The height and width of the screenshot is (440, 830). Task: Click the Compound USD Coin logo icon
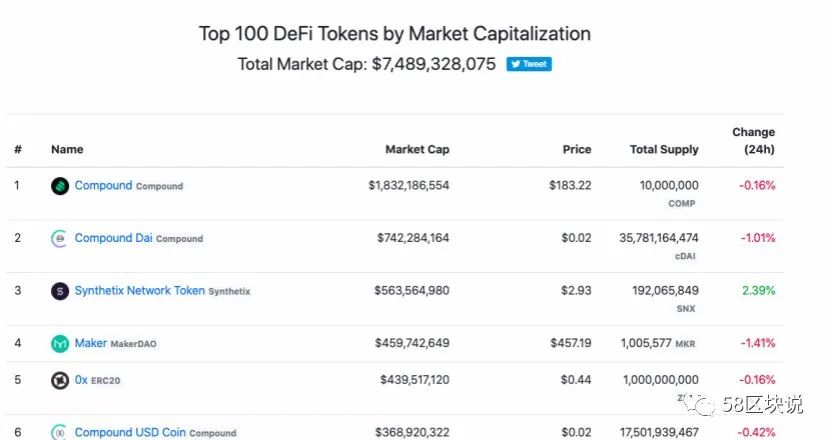[60, 432]
